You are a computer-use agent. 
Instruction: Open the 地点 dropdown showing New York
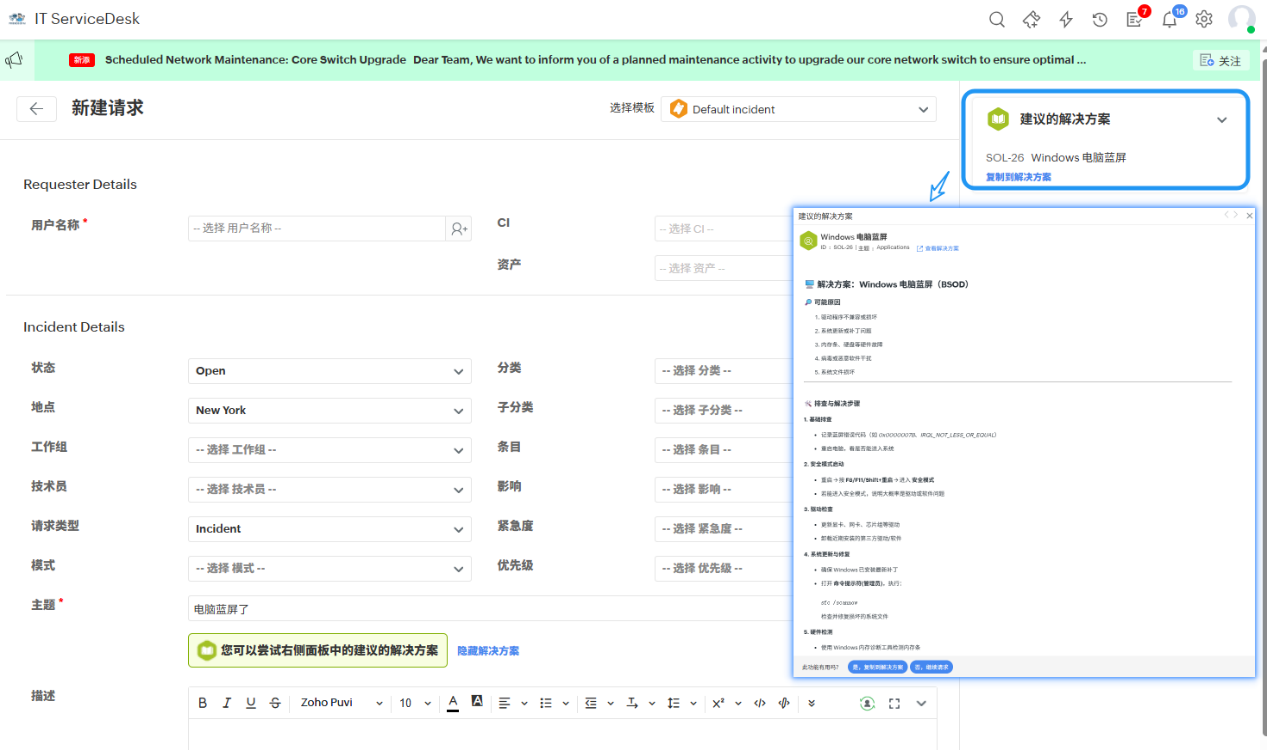(329, 410)
